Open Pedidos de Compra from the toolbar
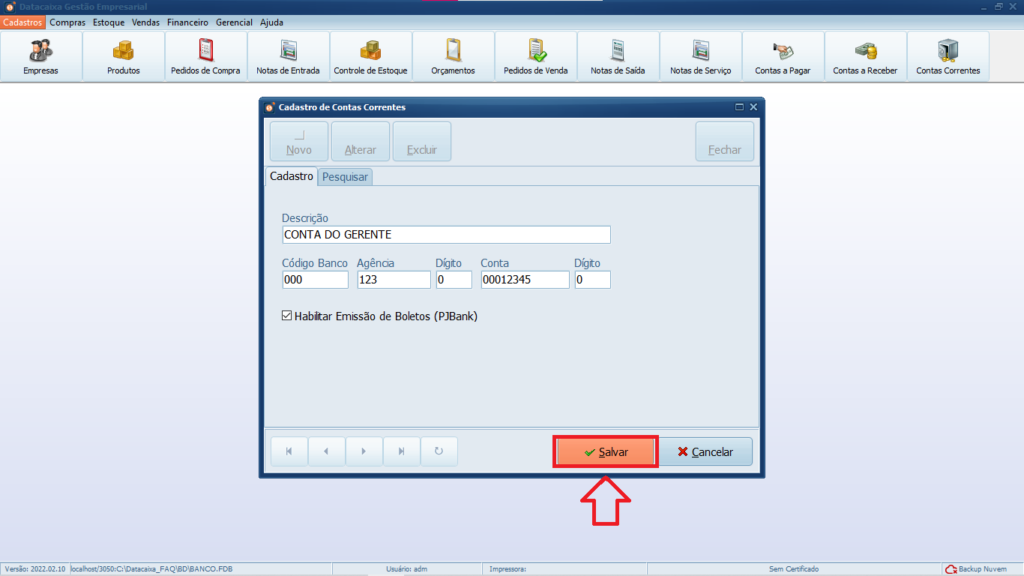 coord(206,56)
